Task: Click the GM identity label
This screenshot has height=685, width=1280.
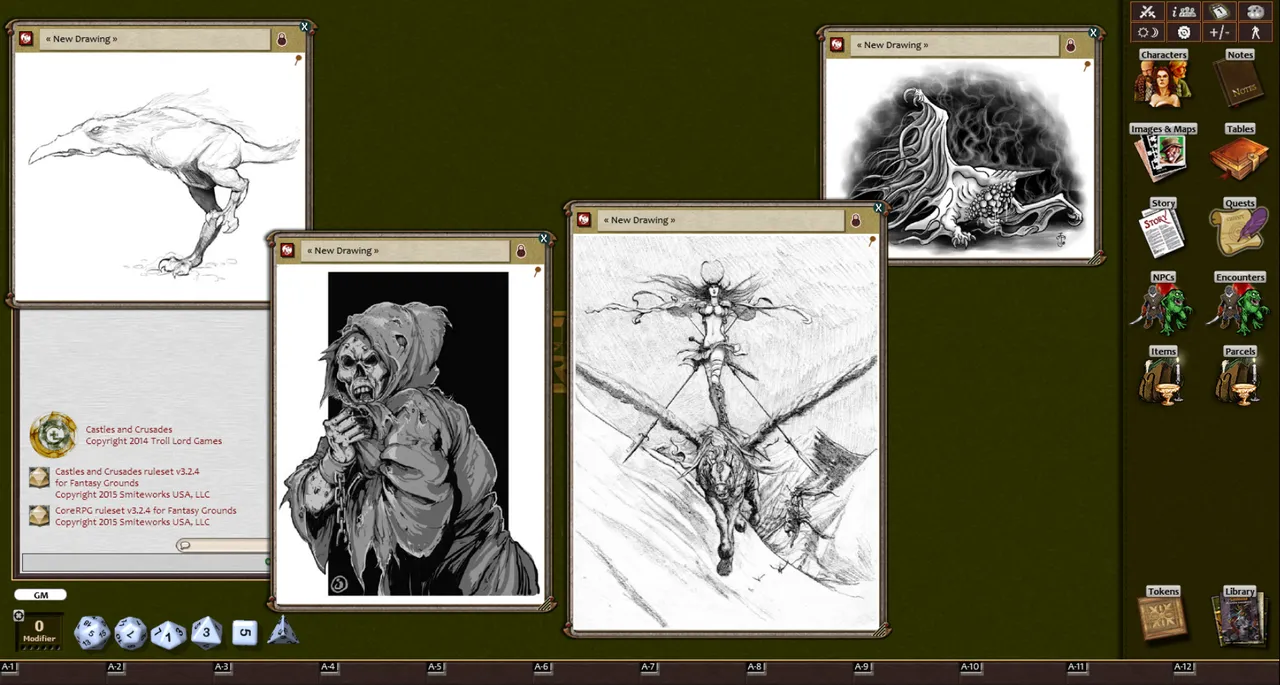Action: coord(41,595)
